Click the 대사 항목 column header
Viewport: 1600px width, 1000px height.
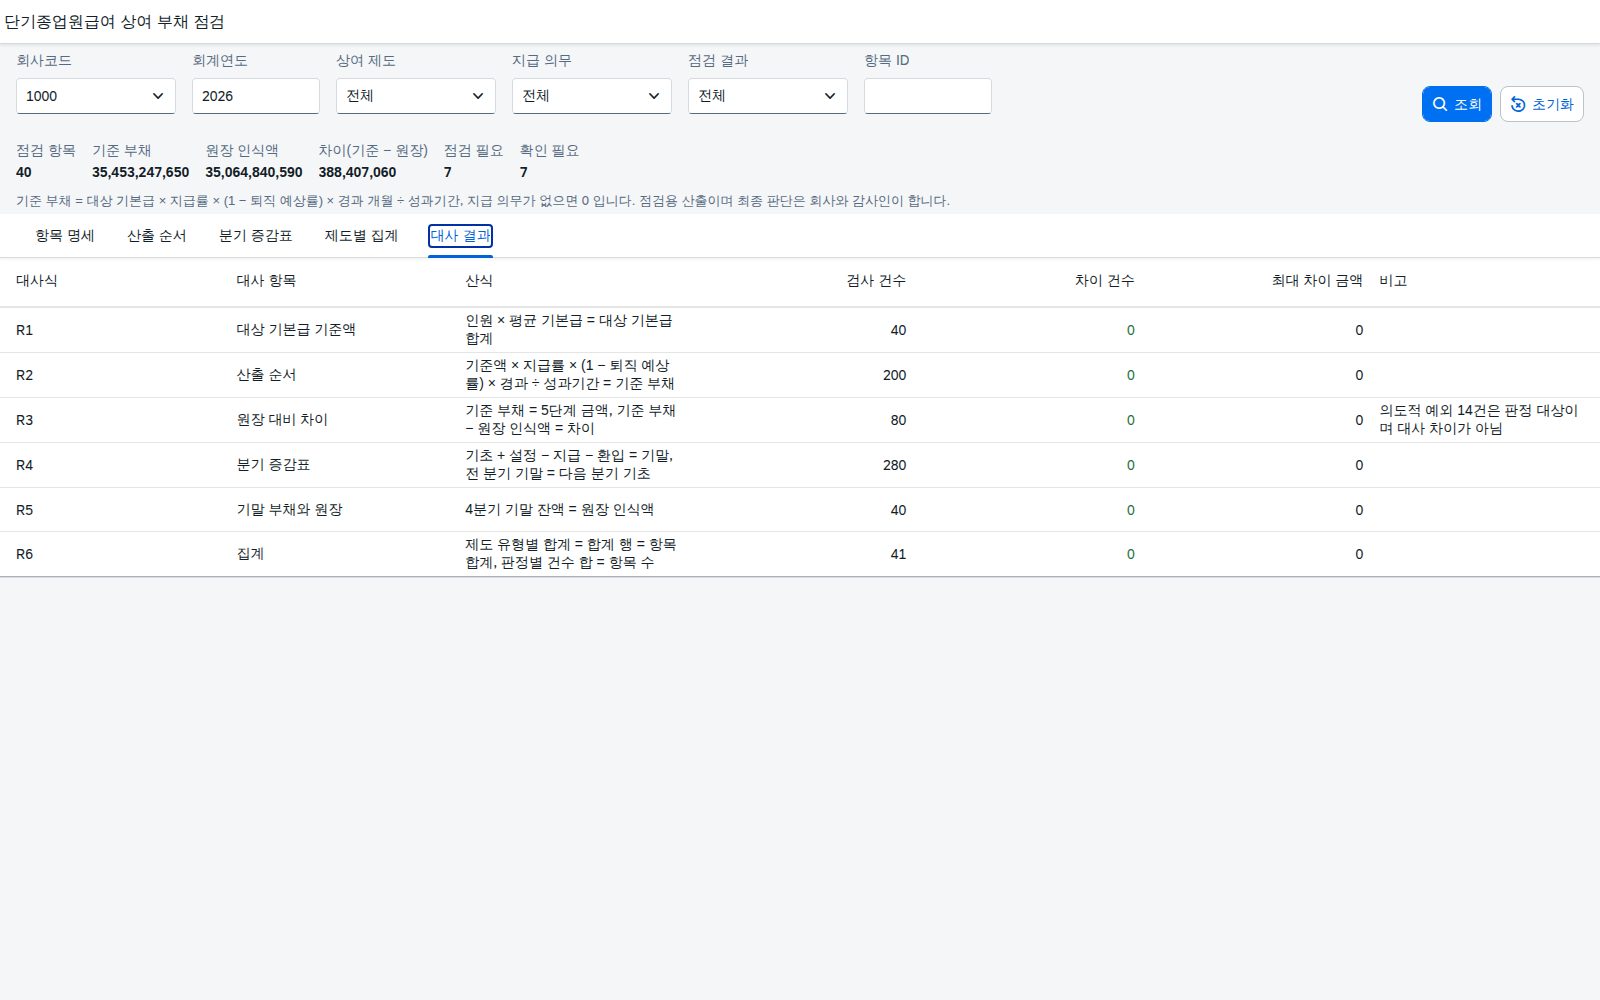point(266,281)
